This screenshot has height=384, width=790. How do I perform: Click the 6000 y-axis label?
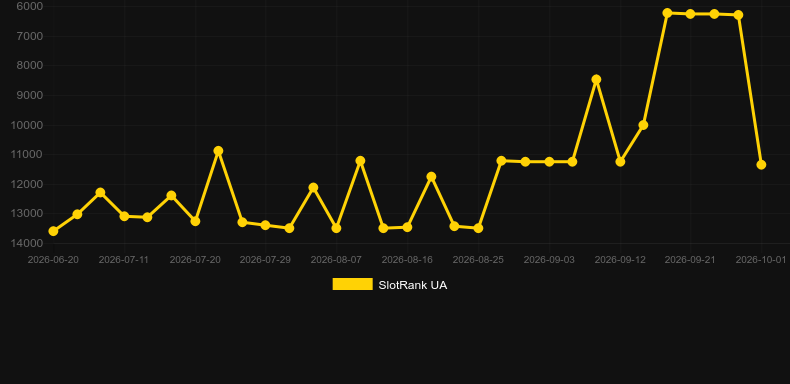(x=30, y=6)
